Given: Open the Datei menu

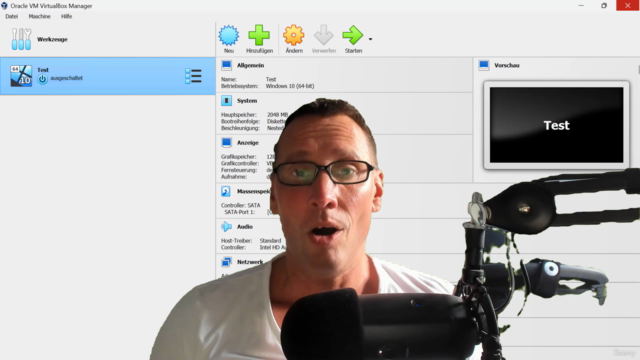Looking at the screenshot, I should [x=11, y=16].
